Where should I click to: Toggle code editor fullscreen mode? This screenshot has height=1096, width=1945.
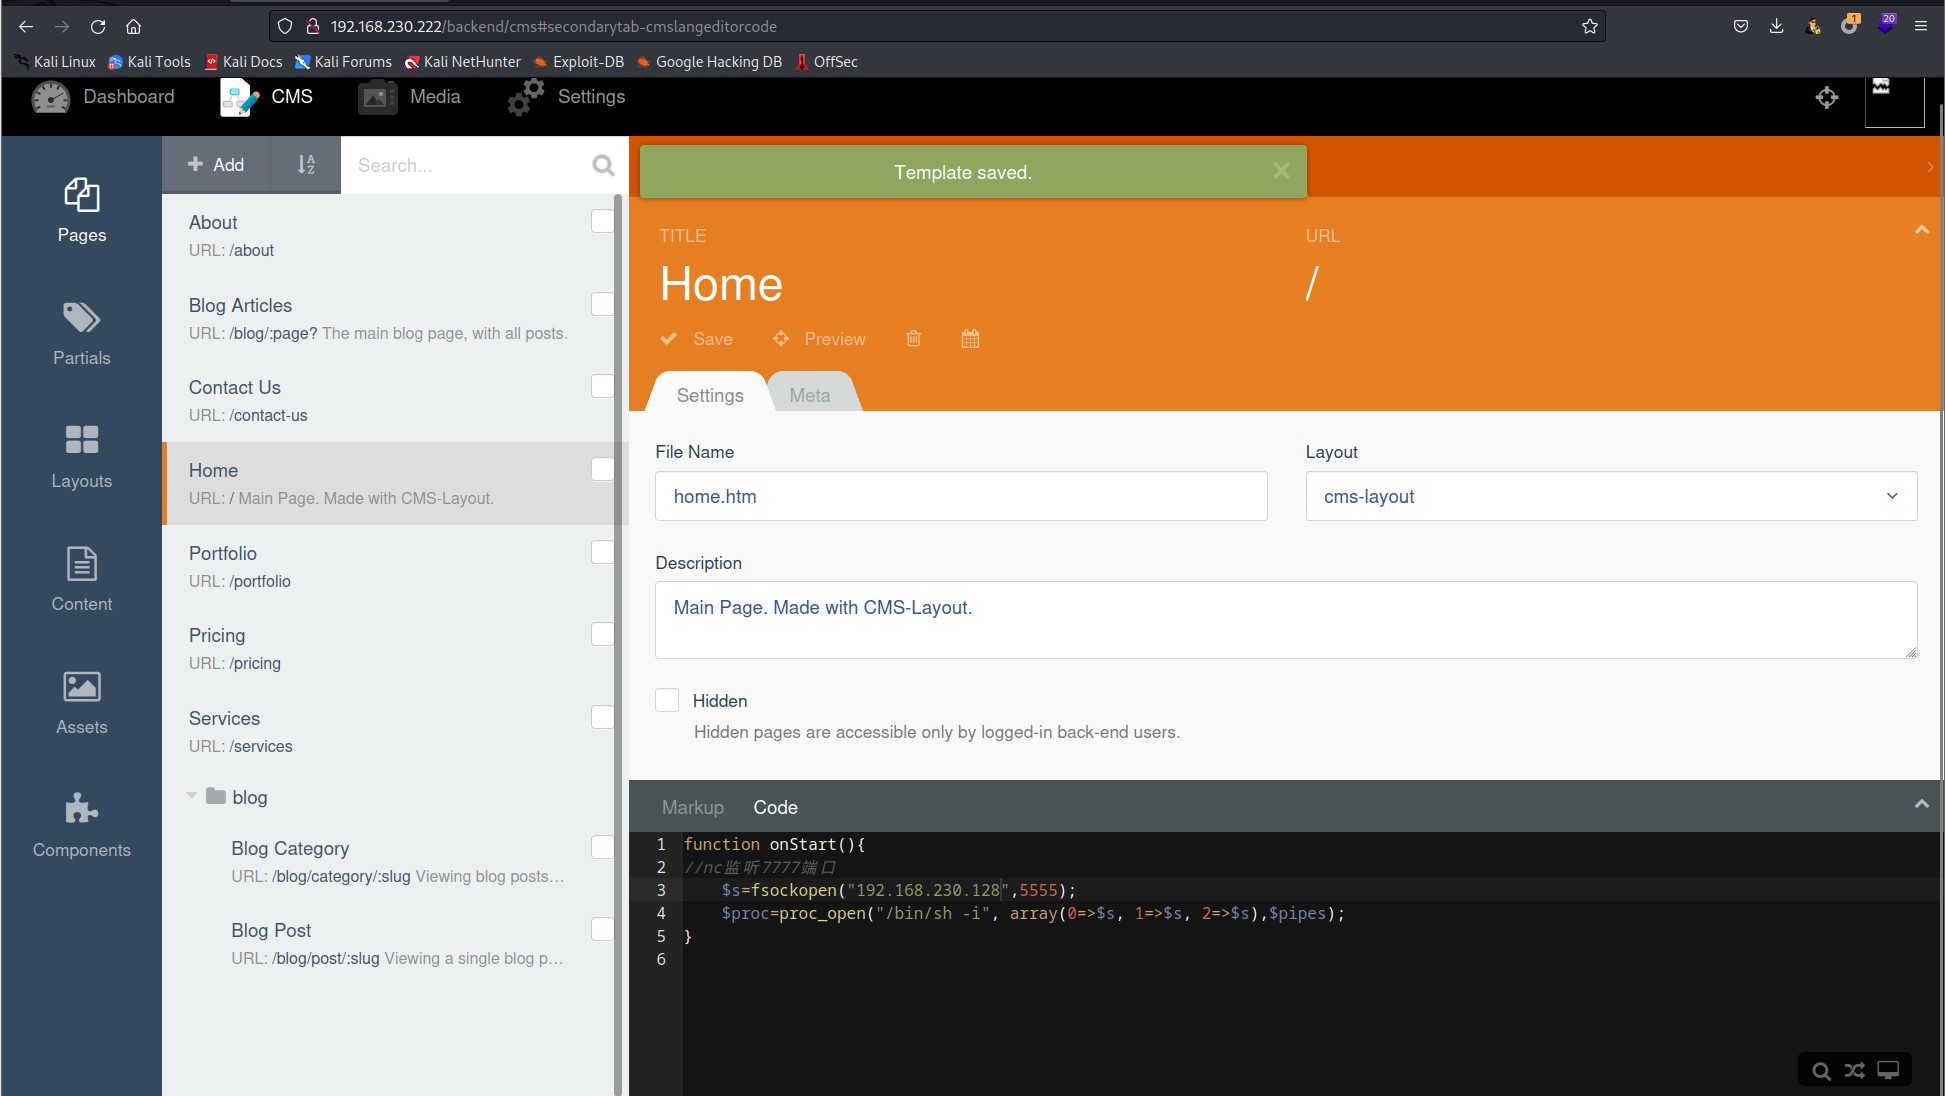[1887, 1071]
